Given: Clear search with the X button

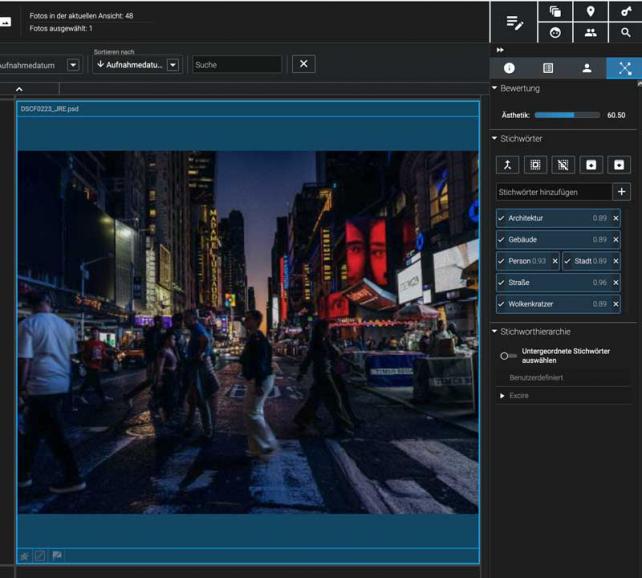Looking at the screenshot, I should (303, 64).
